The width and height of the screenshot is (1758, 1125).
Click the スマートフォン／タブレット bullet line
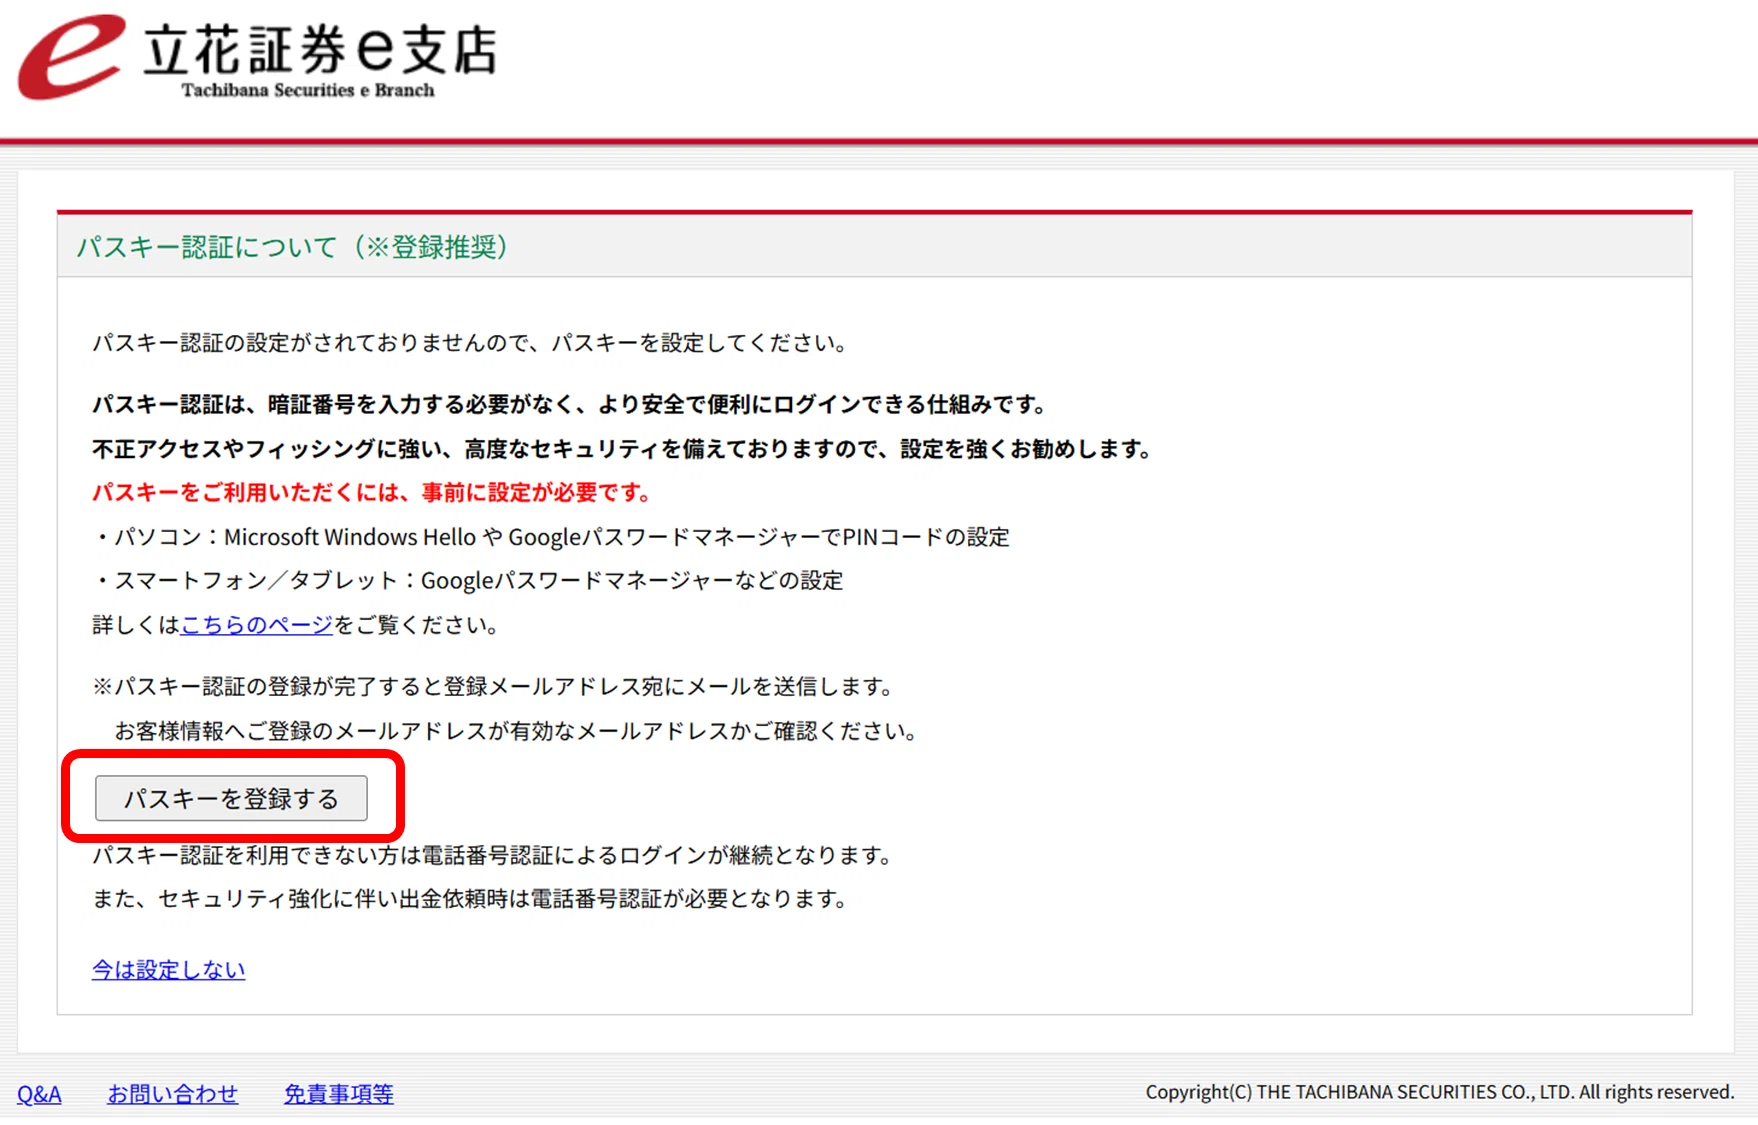[468, 581]
